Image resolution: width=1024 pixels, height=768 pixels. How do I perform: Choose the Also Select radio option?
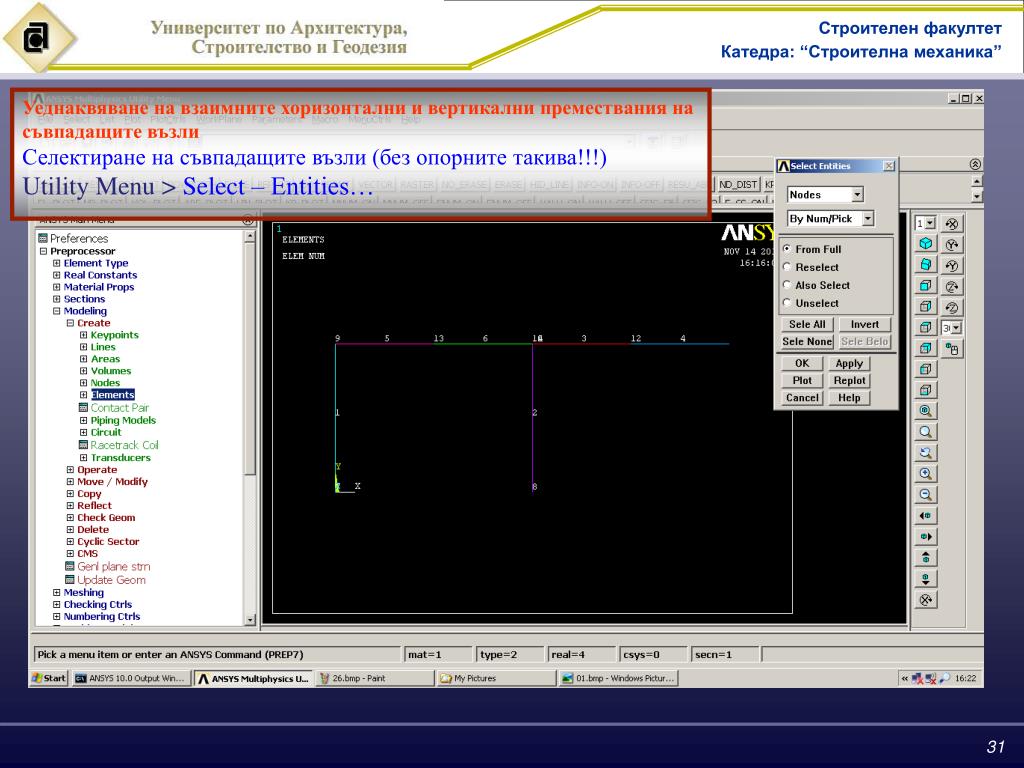pos(787,285)
